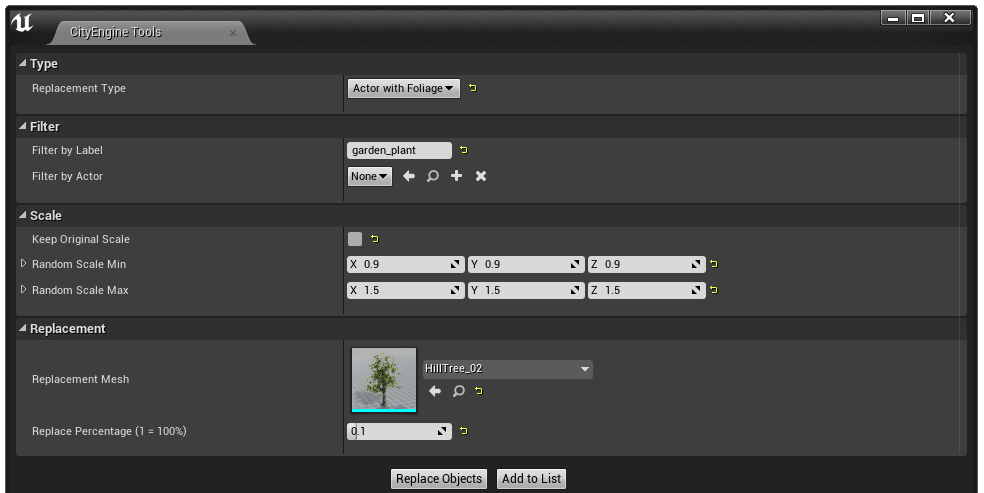984x493 pixels.
Task: Add new actor plus icon in Filter by Actor
Action: [x=456, y=176]
